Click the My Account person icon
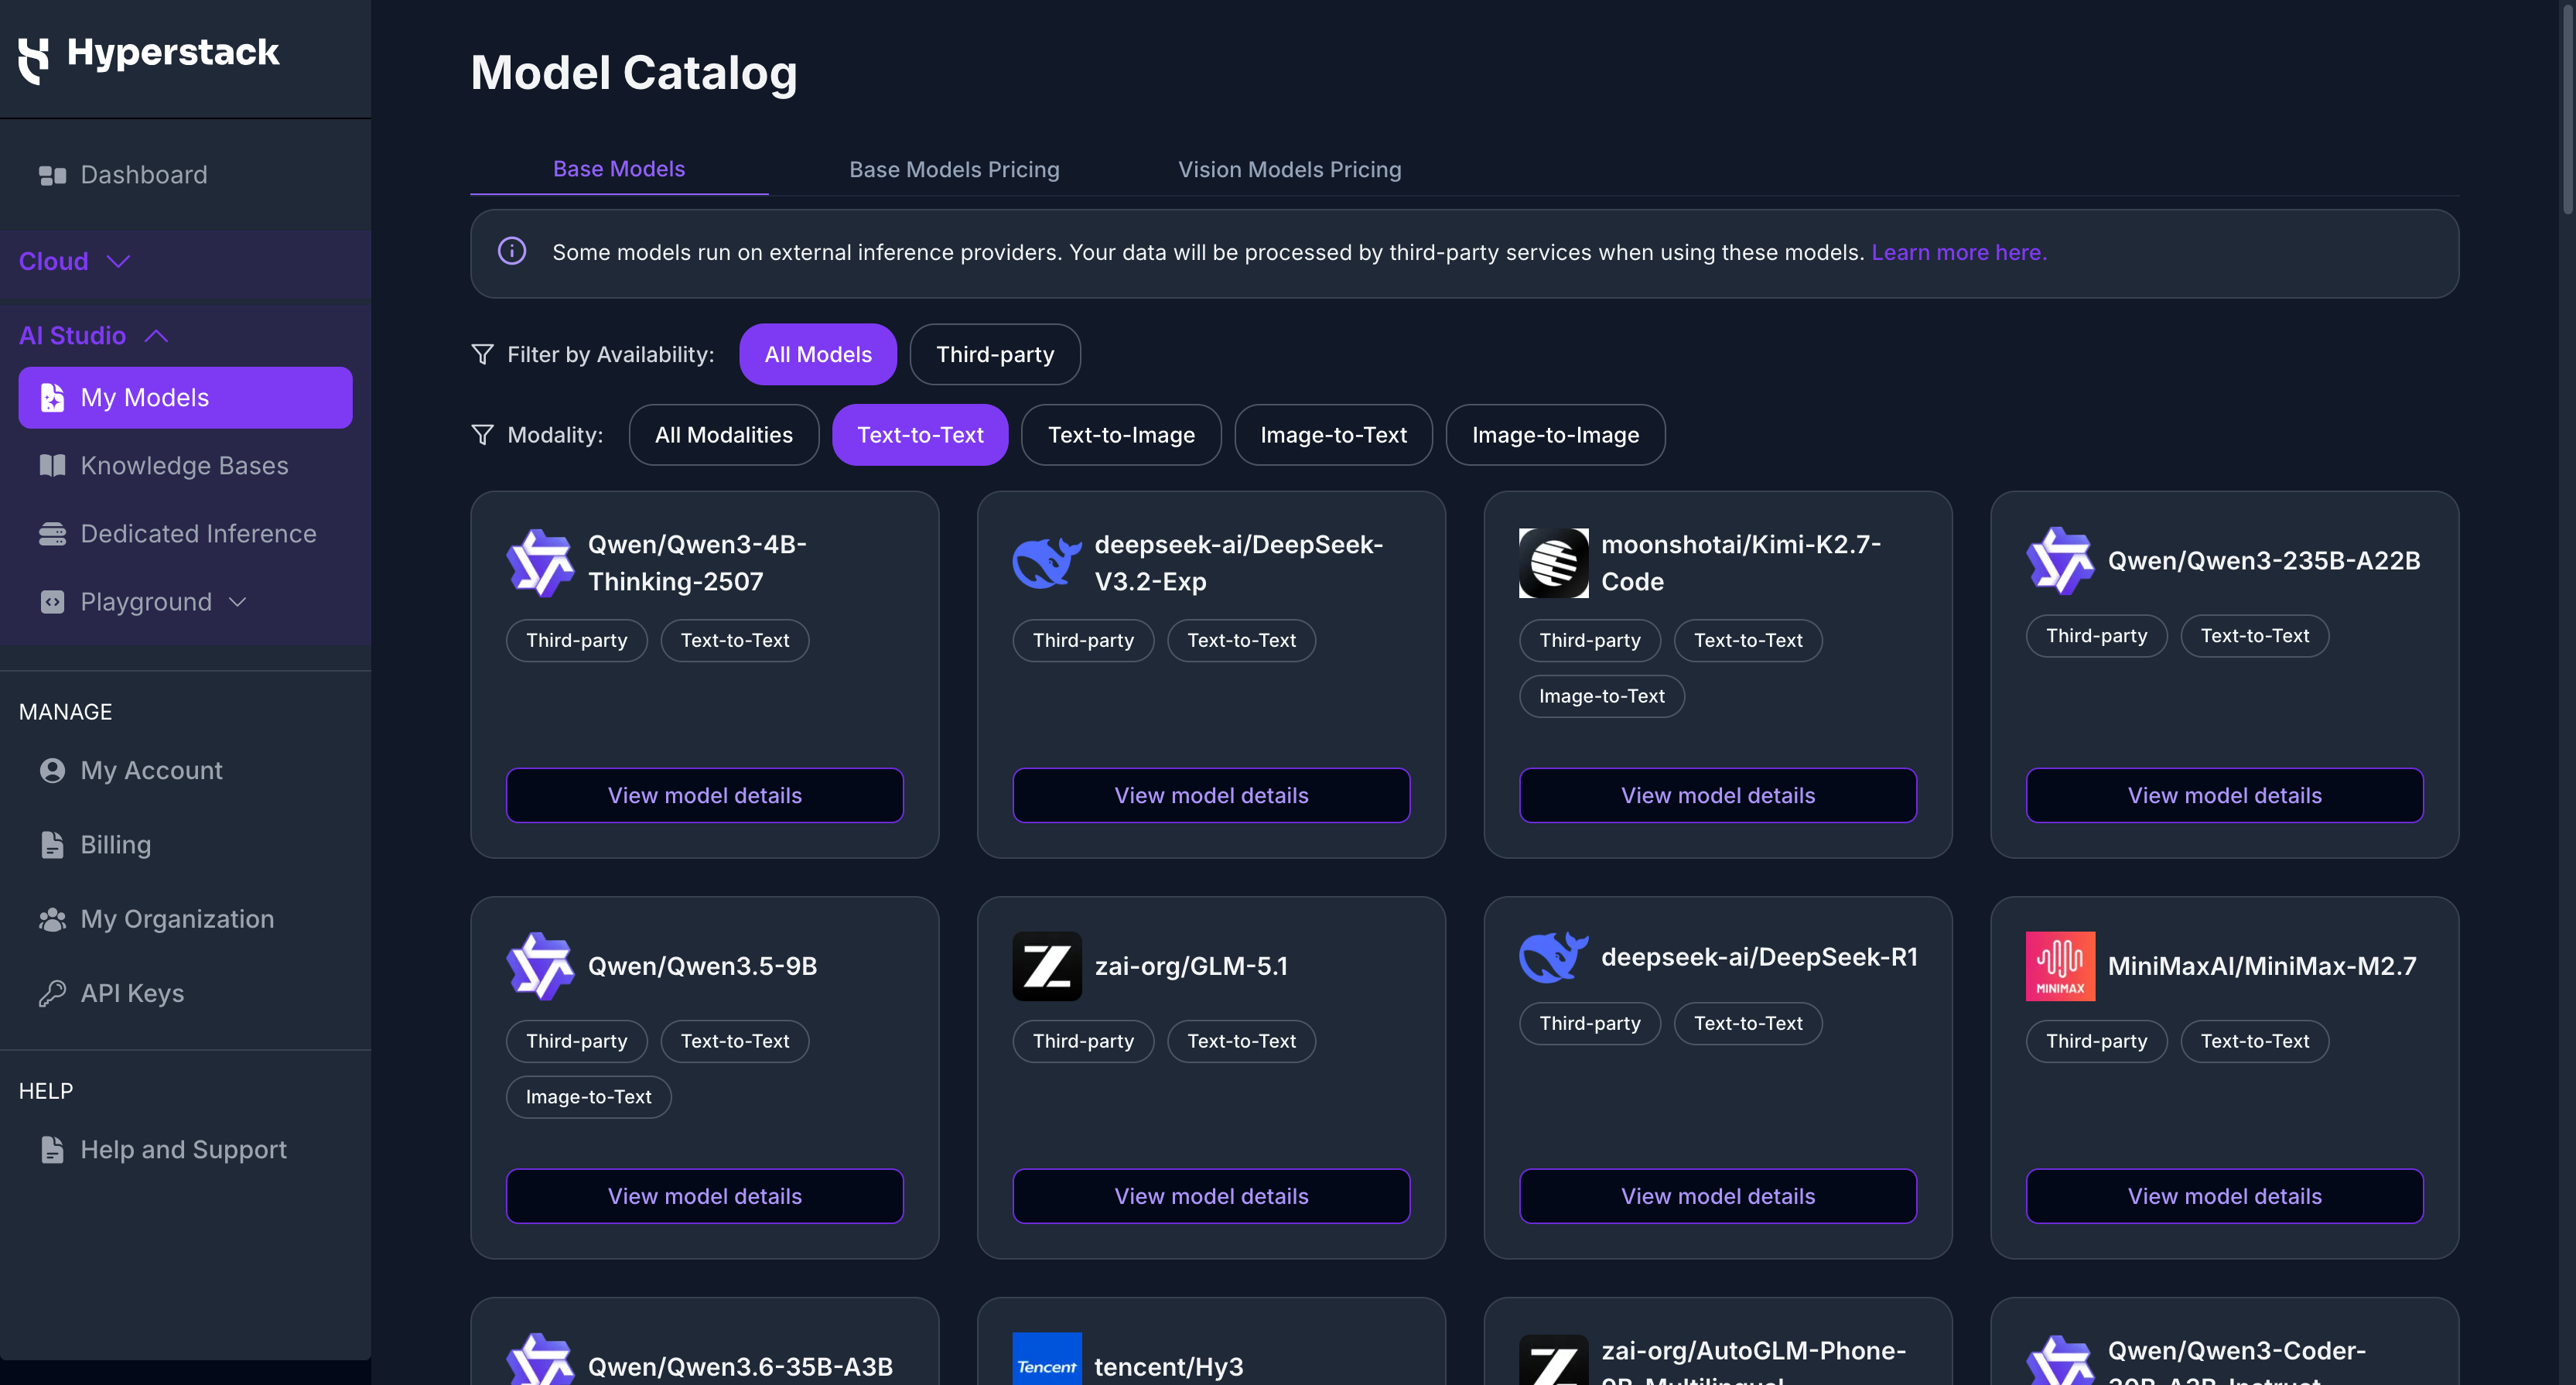The image size is (2576, 1385). (x=52, y=770)
